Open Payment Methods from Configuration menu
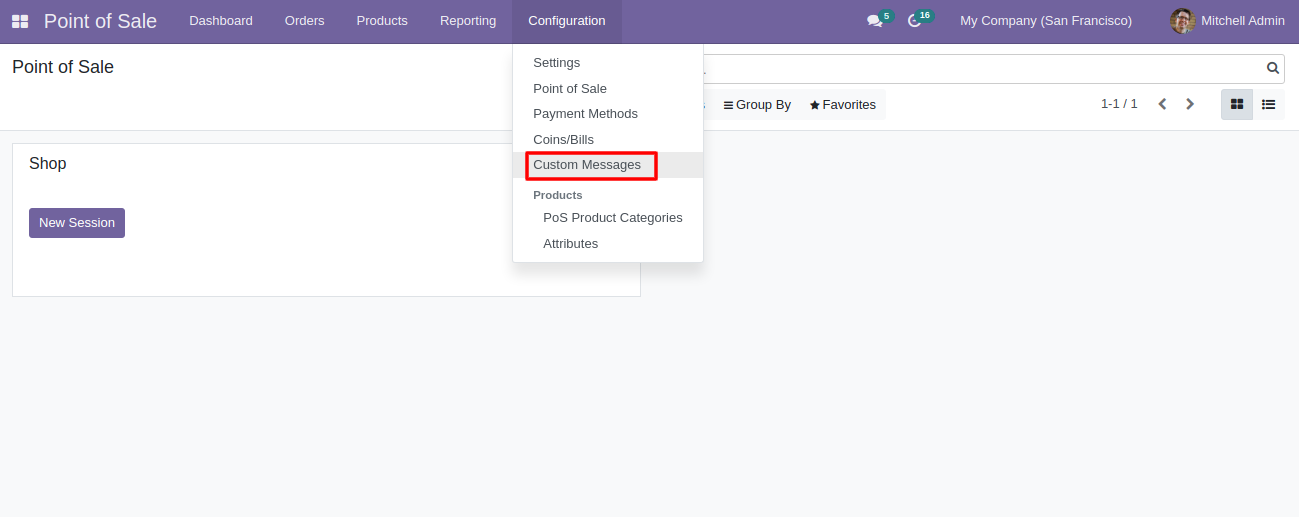Screen dimensions: 1299x517 point(585,114)
